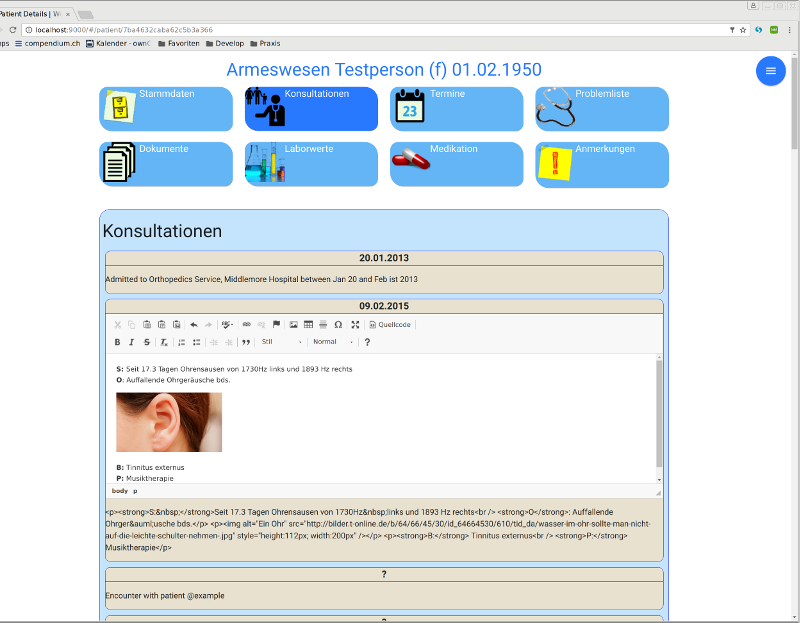Toggle strikethrough formatting

tap(147, 342)
